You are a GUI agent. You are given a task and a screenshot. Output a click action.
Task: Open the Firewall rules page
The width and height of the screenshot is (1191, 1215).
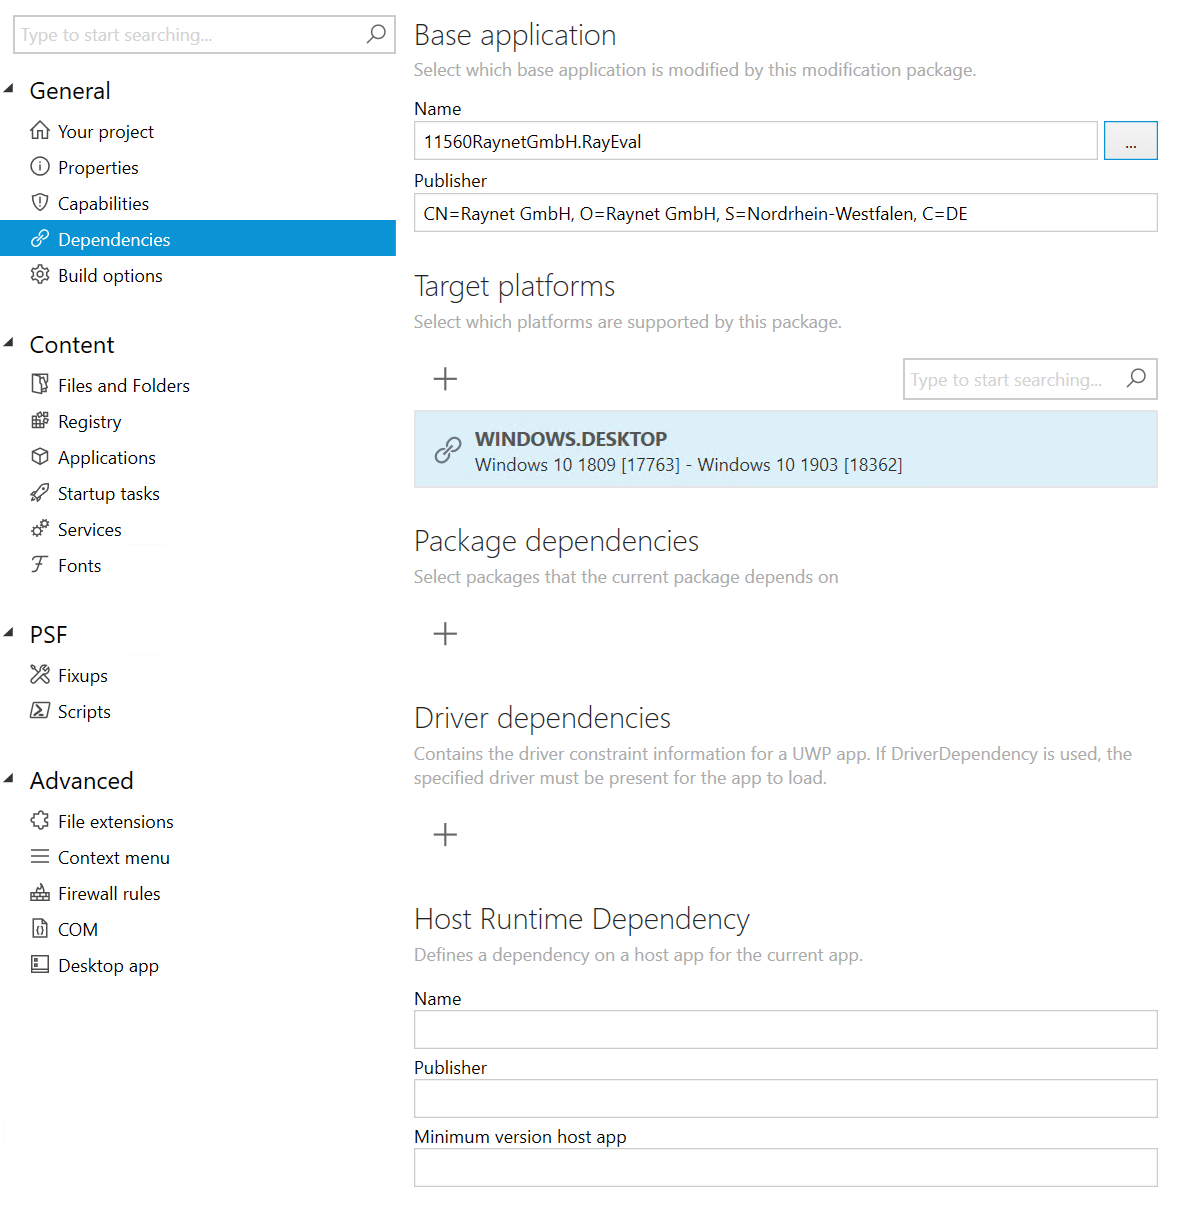pyautogui.click(x=109, y=893)
